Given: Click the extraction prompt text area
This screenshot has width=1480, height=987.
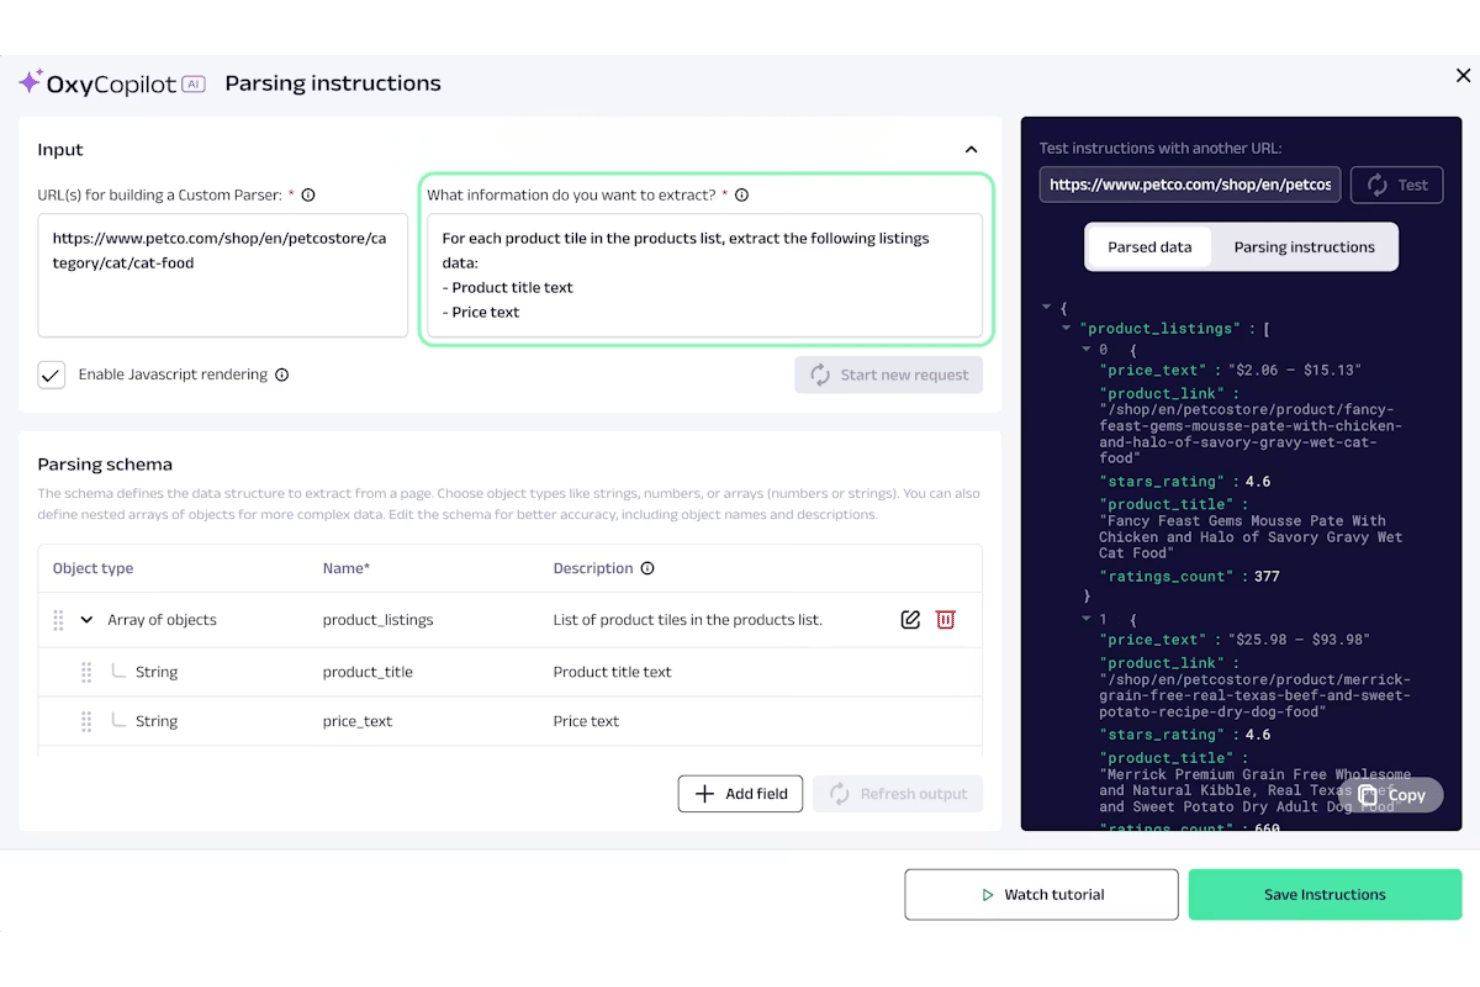Looking at the screenshot, I should click(705, 275).
